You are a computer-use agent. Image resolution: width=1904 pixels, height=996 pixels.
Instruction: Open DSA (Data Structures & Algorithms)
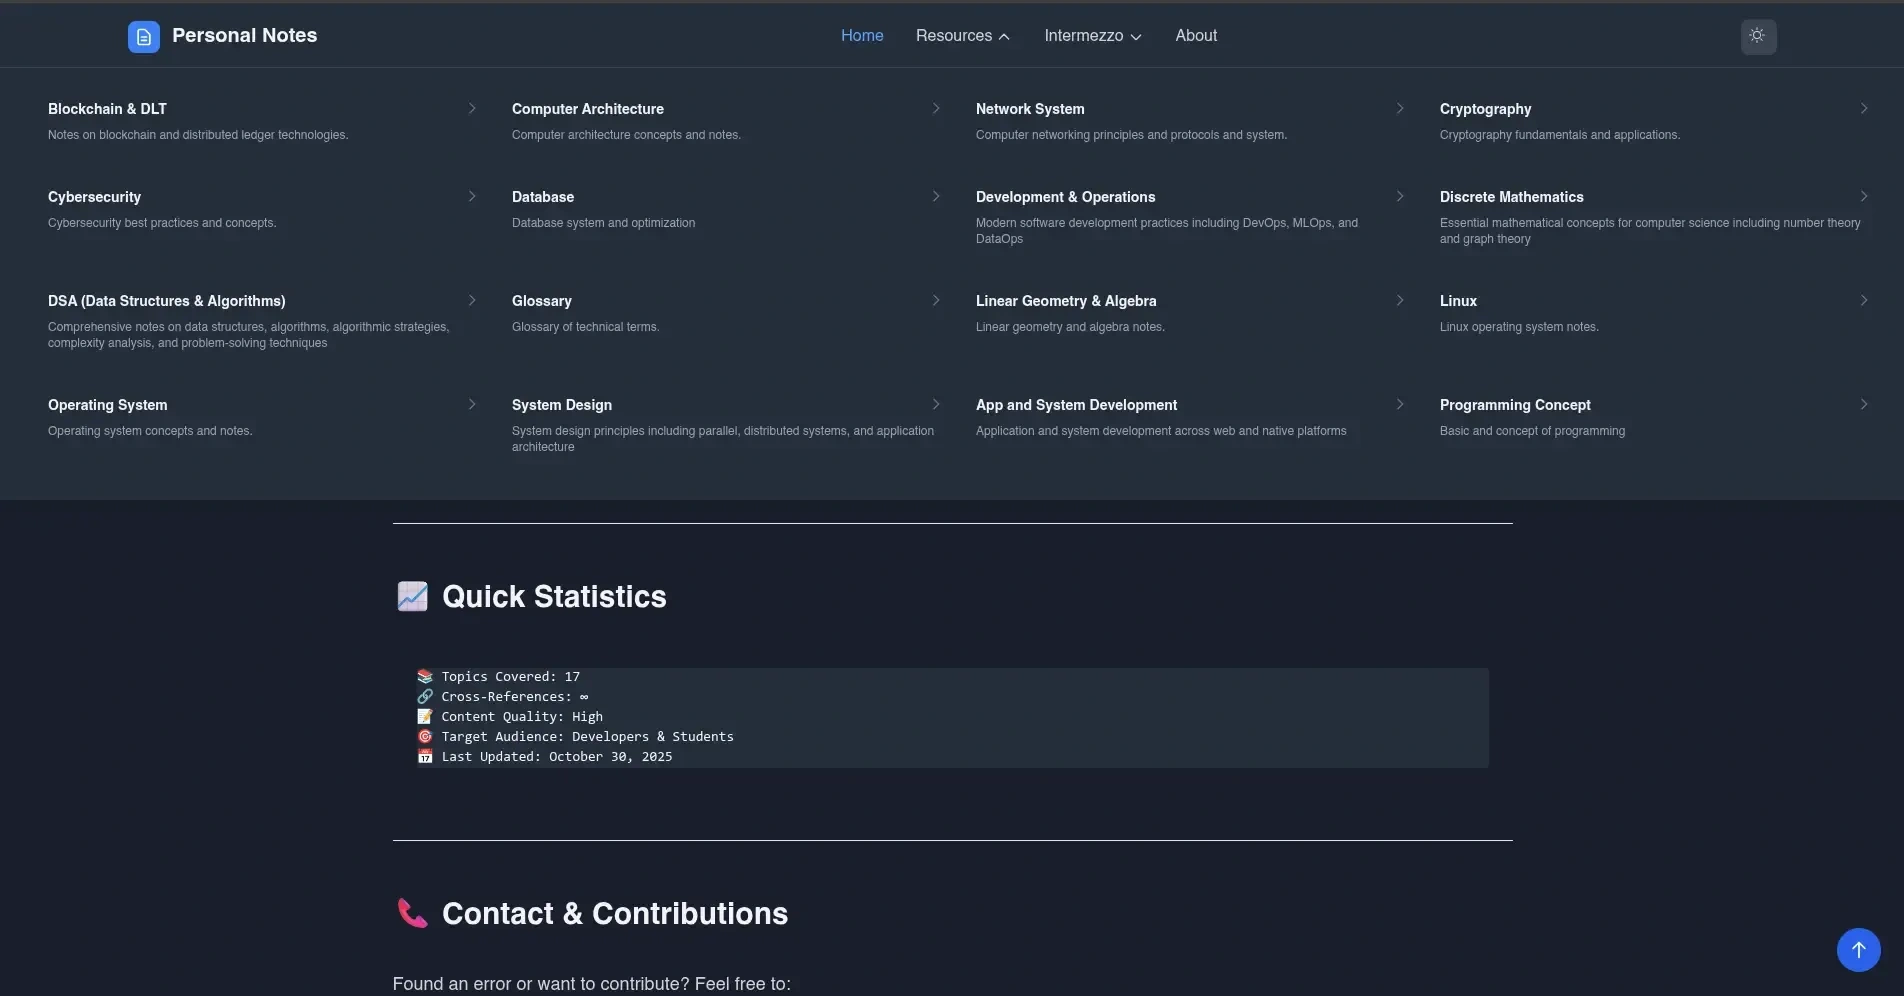[166, 301]
